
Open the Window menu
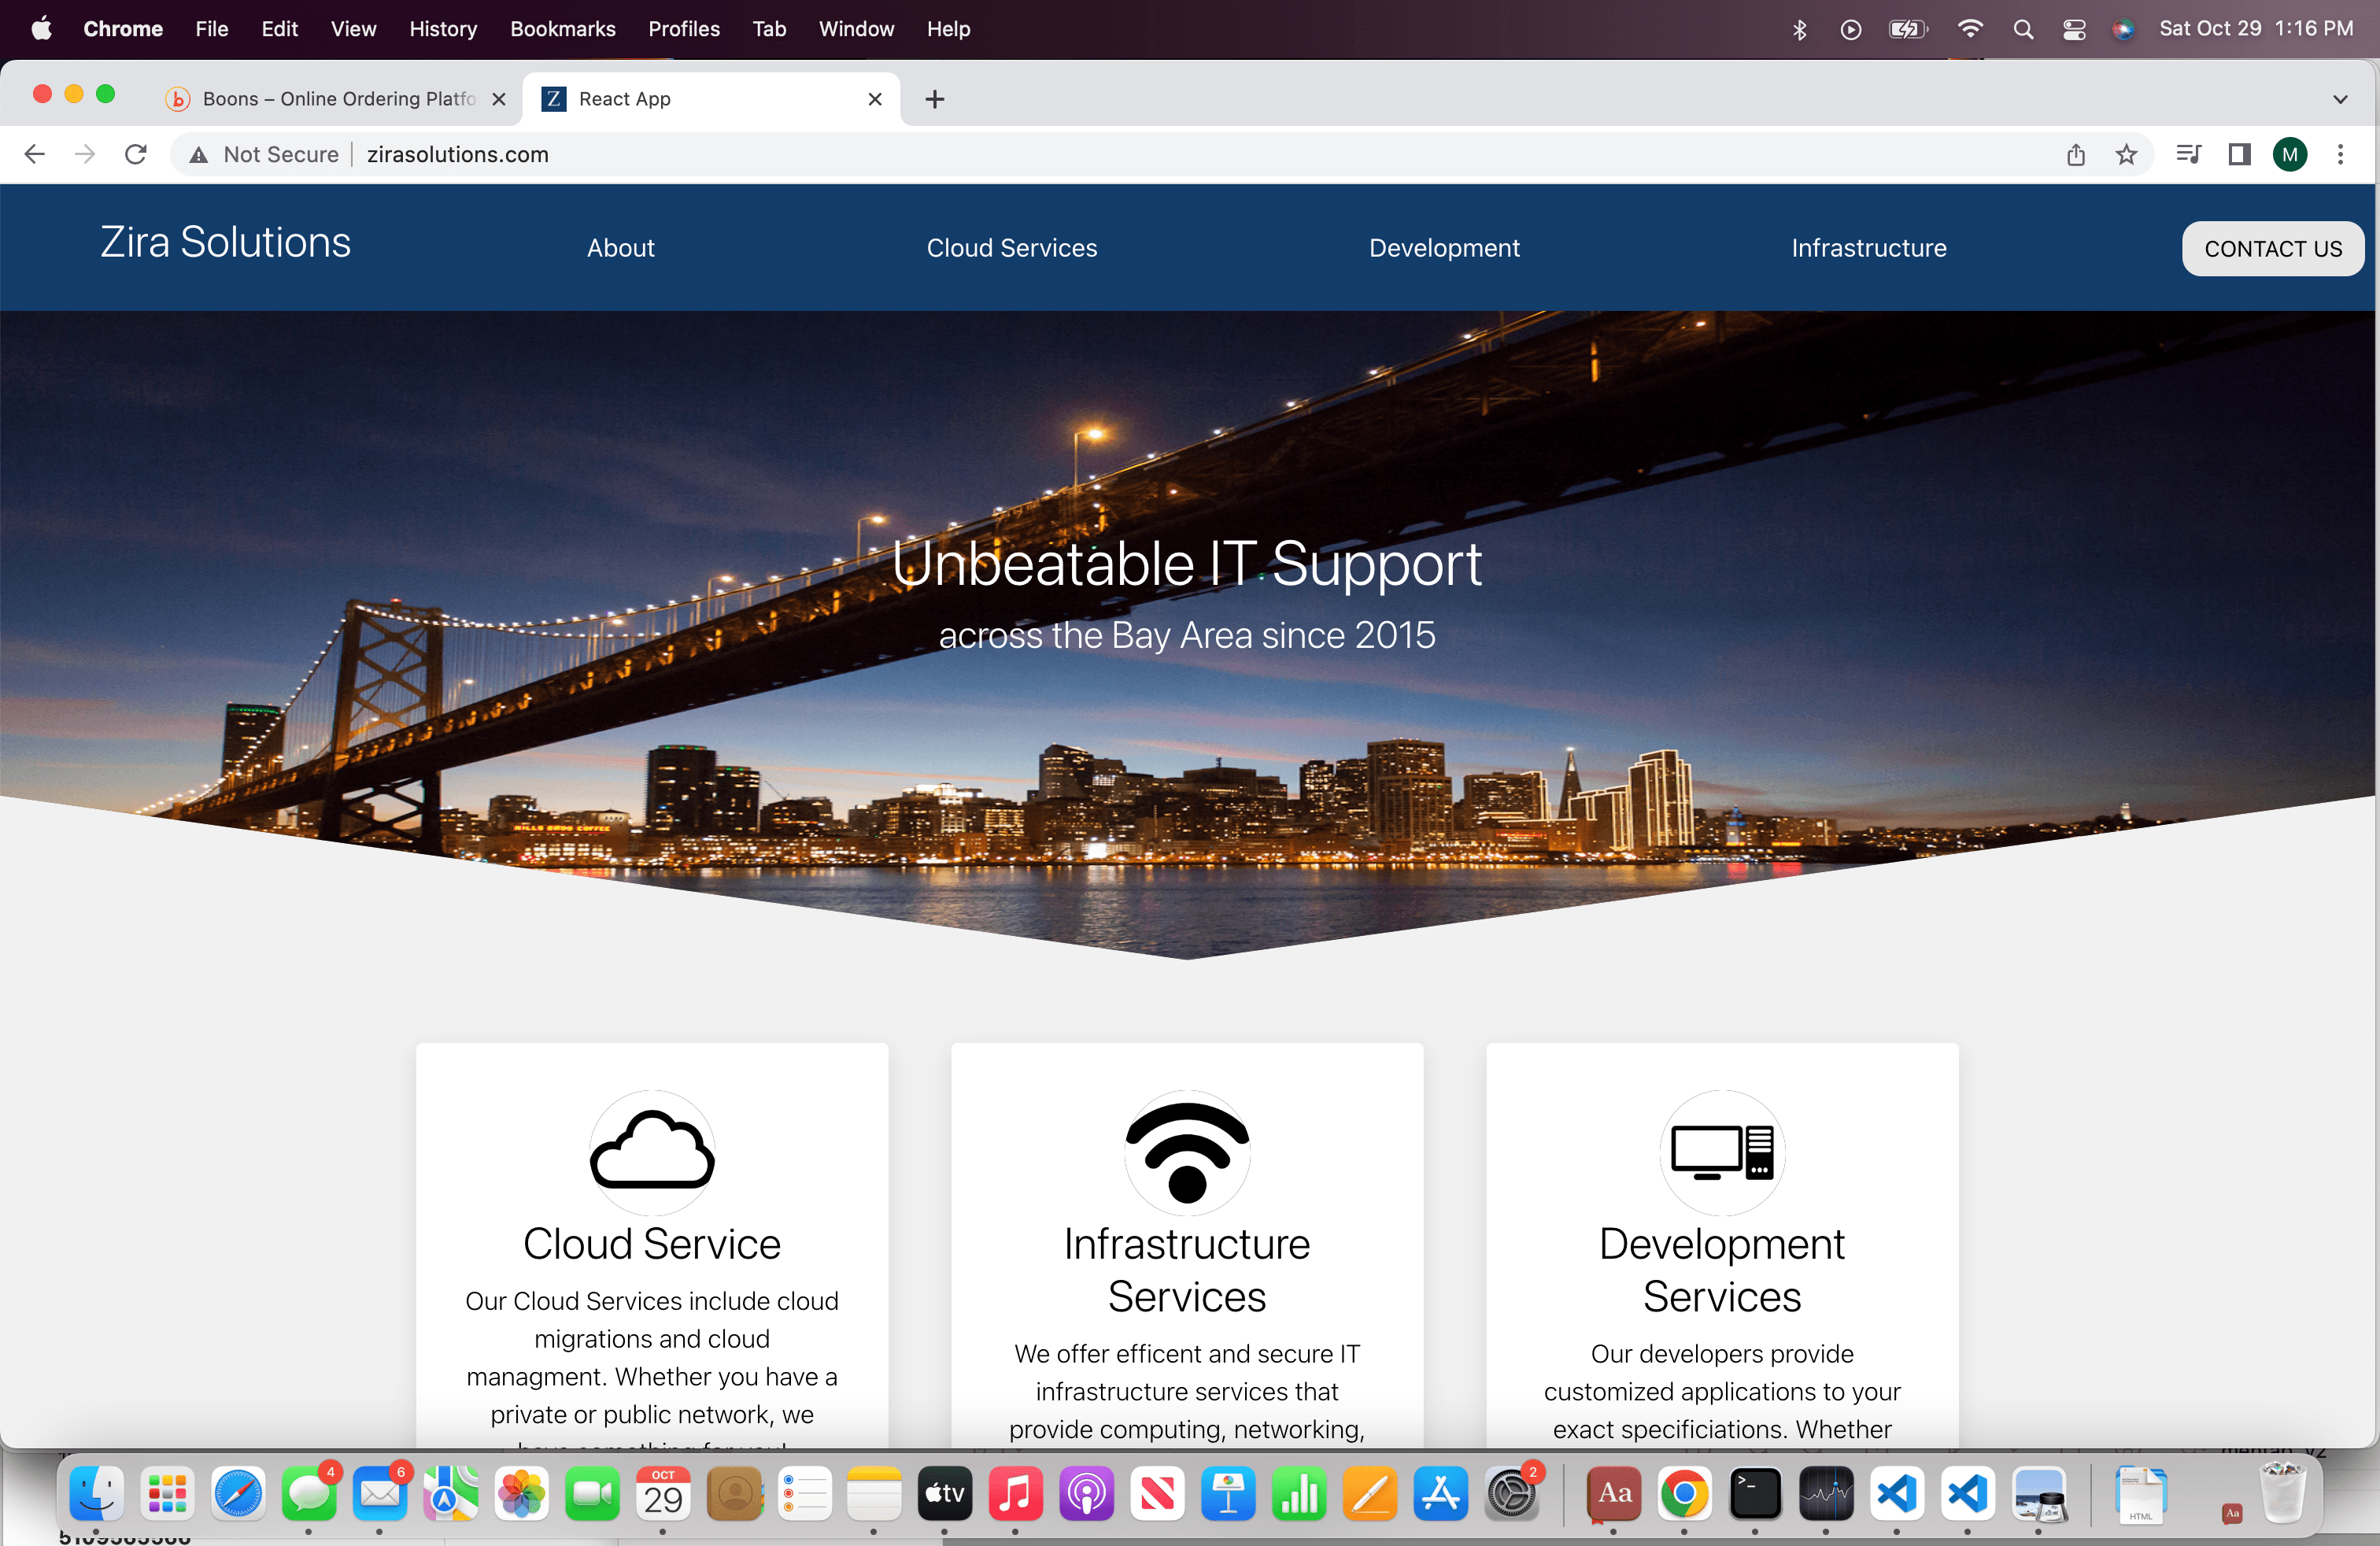click(856, 29)
